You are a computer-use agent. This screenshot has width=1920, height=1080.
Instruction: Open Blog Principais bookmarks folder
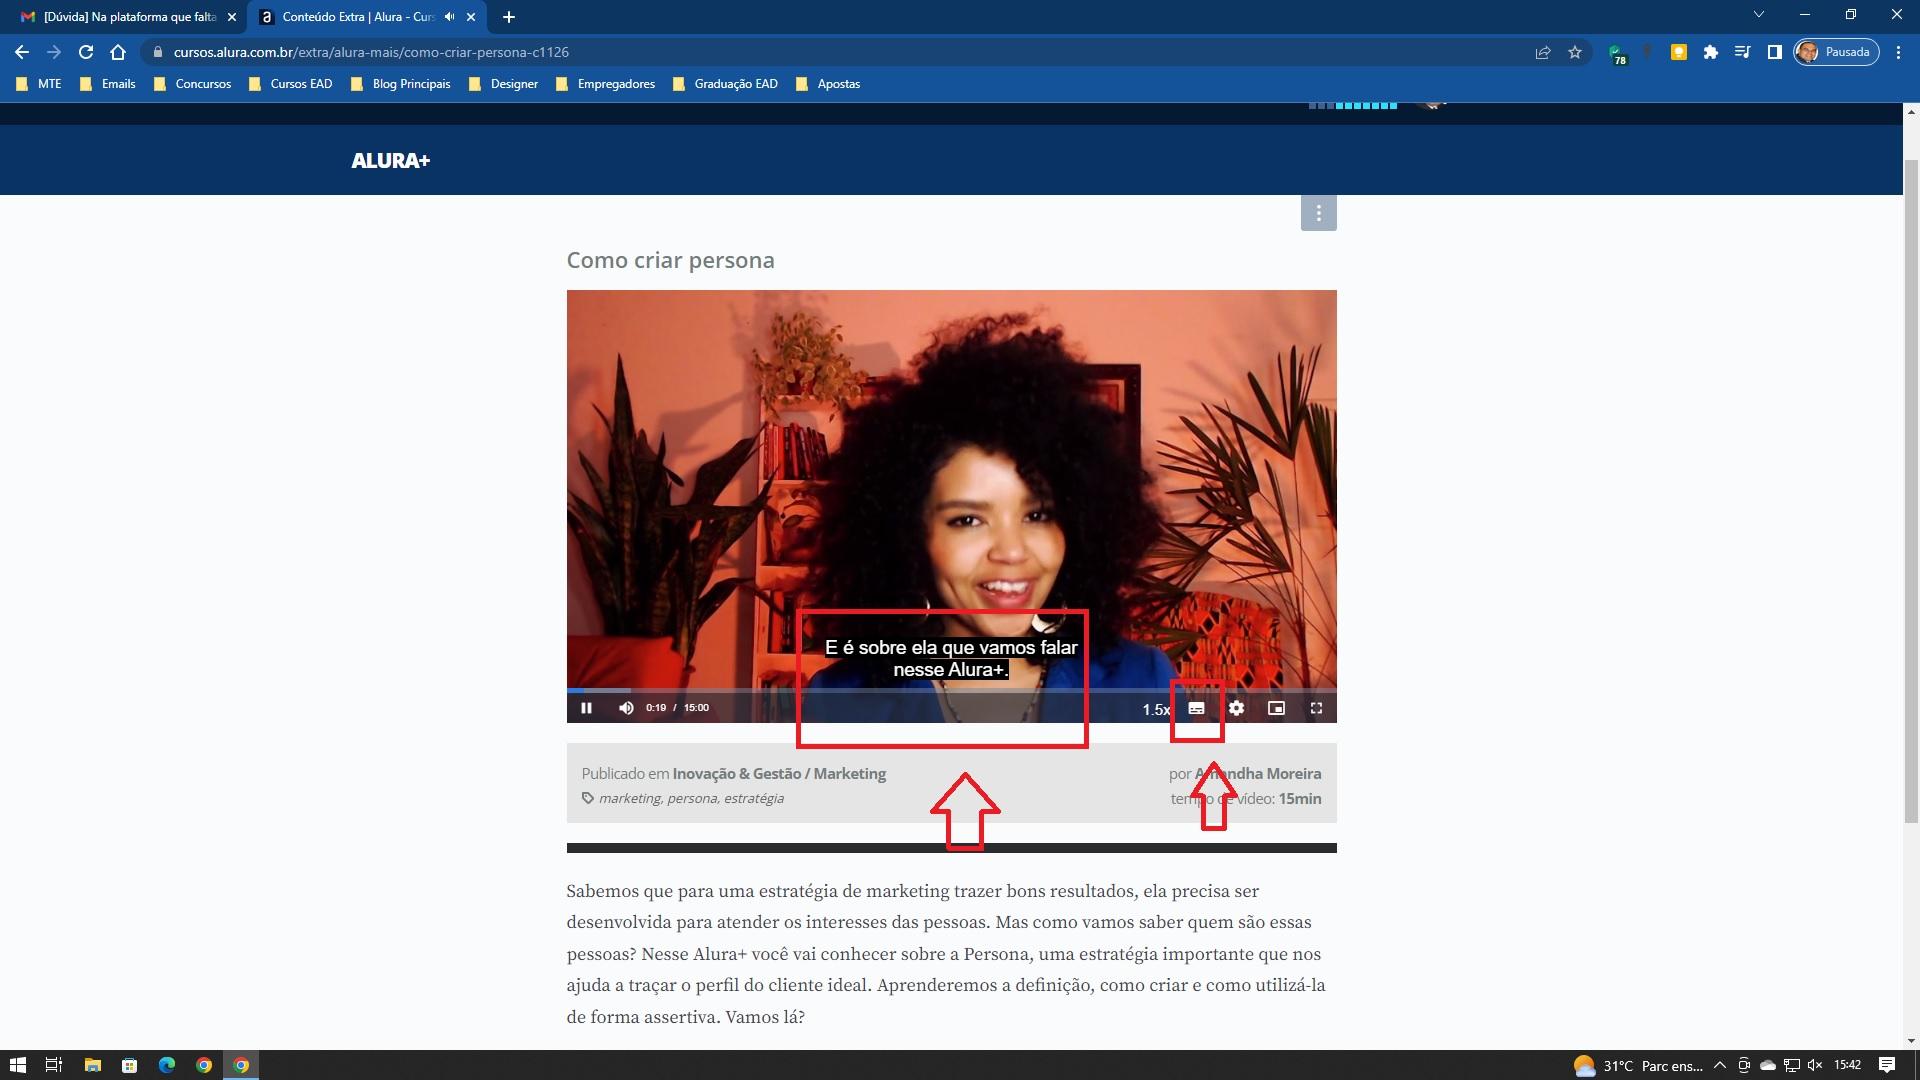401,84
